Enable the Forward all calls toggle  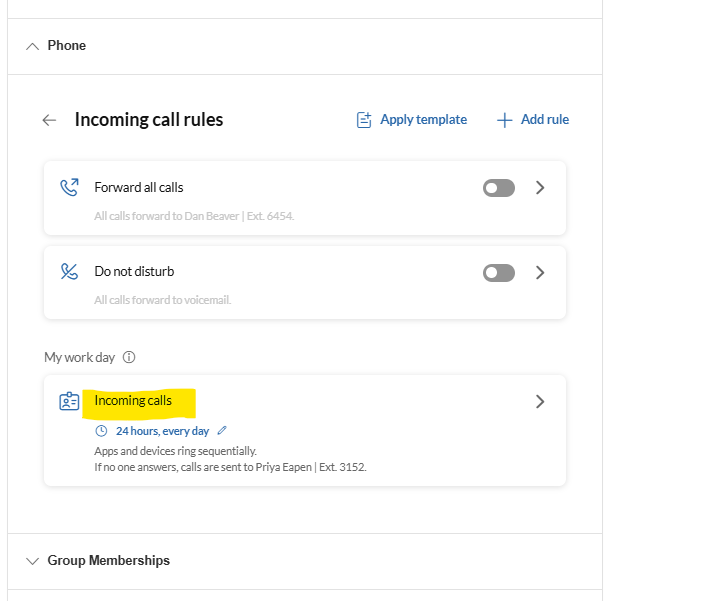click(x=499, y=188)
